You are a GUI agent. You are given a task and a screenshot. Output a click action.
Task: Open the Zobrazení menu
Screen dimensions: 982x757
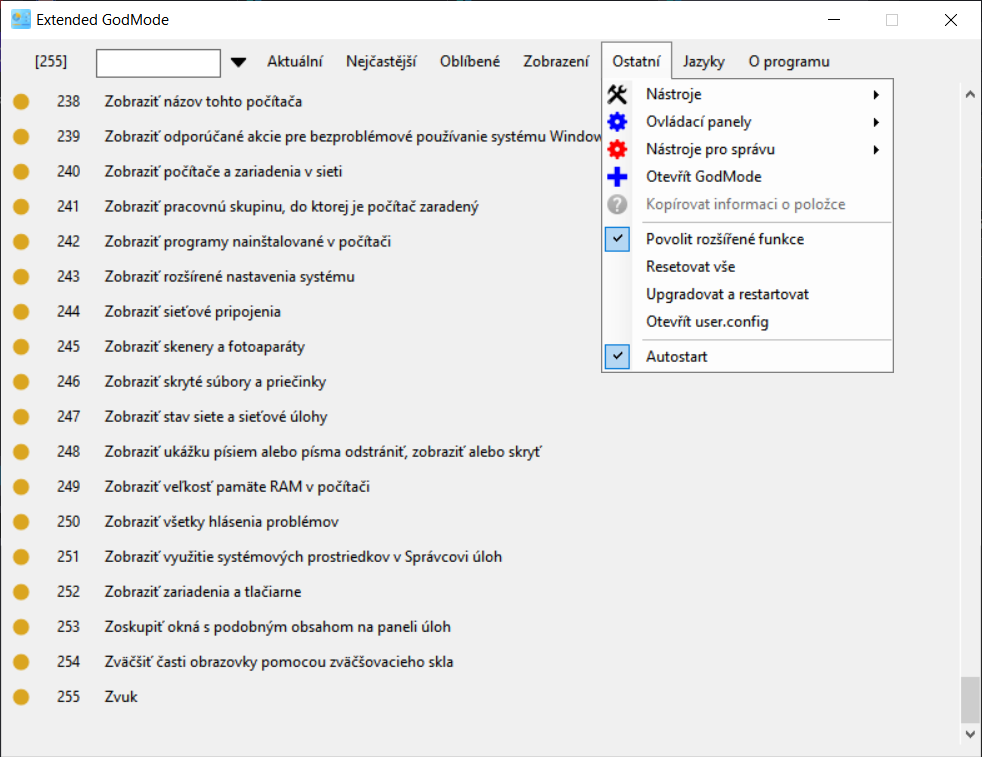[556, 62]
